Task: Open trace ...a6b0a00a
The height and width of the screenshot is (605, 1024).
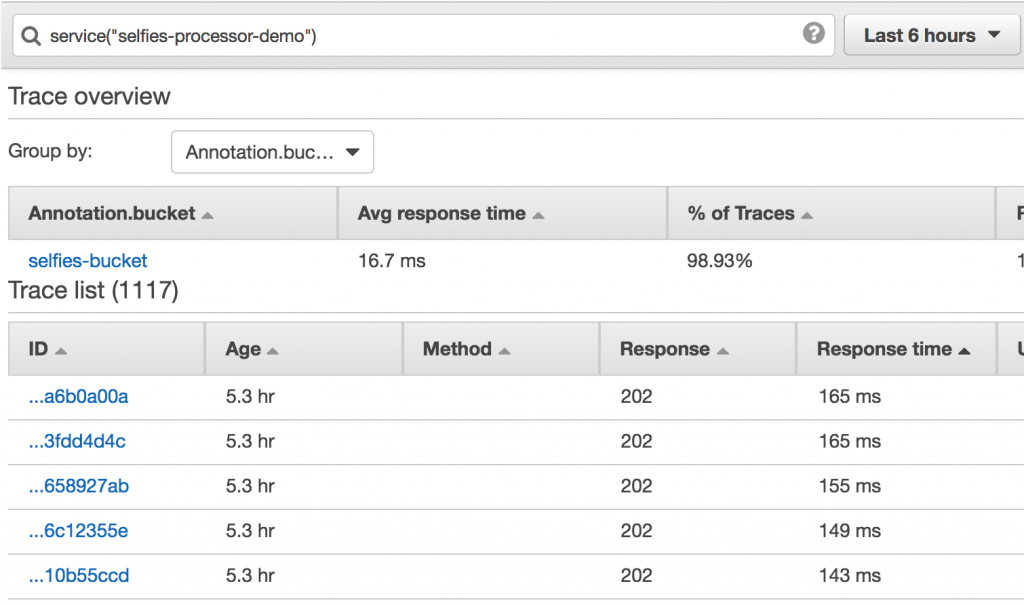Action: 78,397
